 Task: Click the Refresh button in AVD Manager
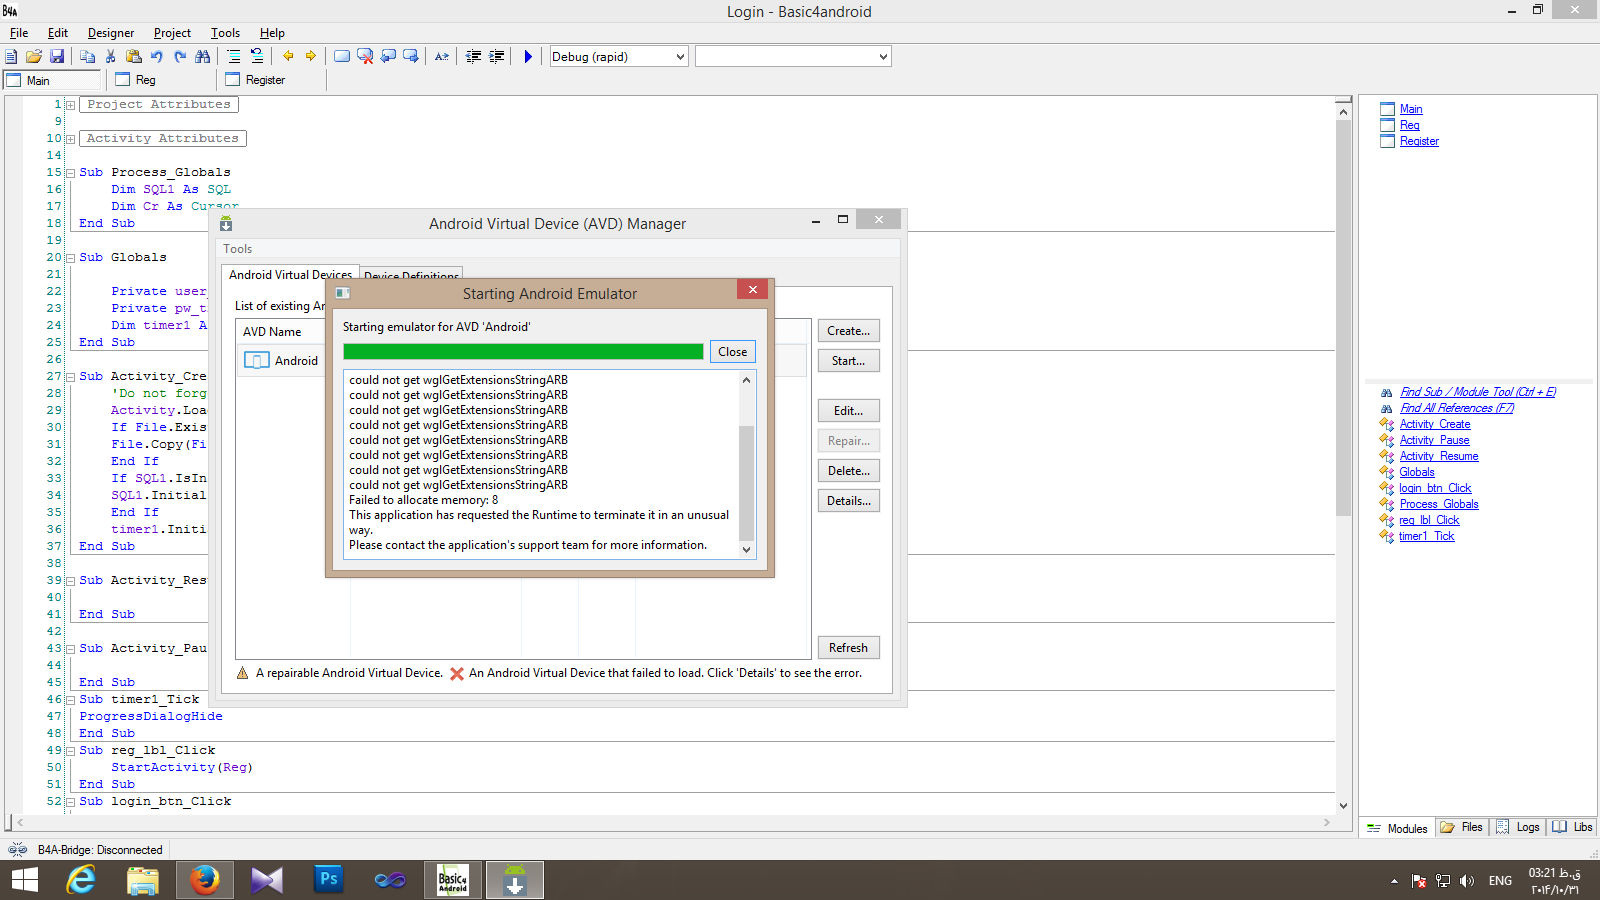pyautogui.click(x=848, y=648)
